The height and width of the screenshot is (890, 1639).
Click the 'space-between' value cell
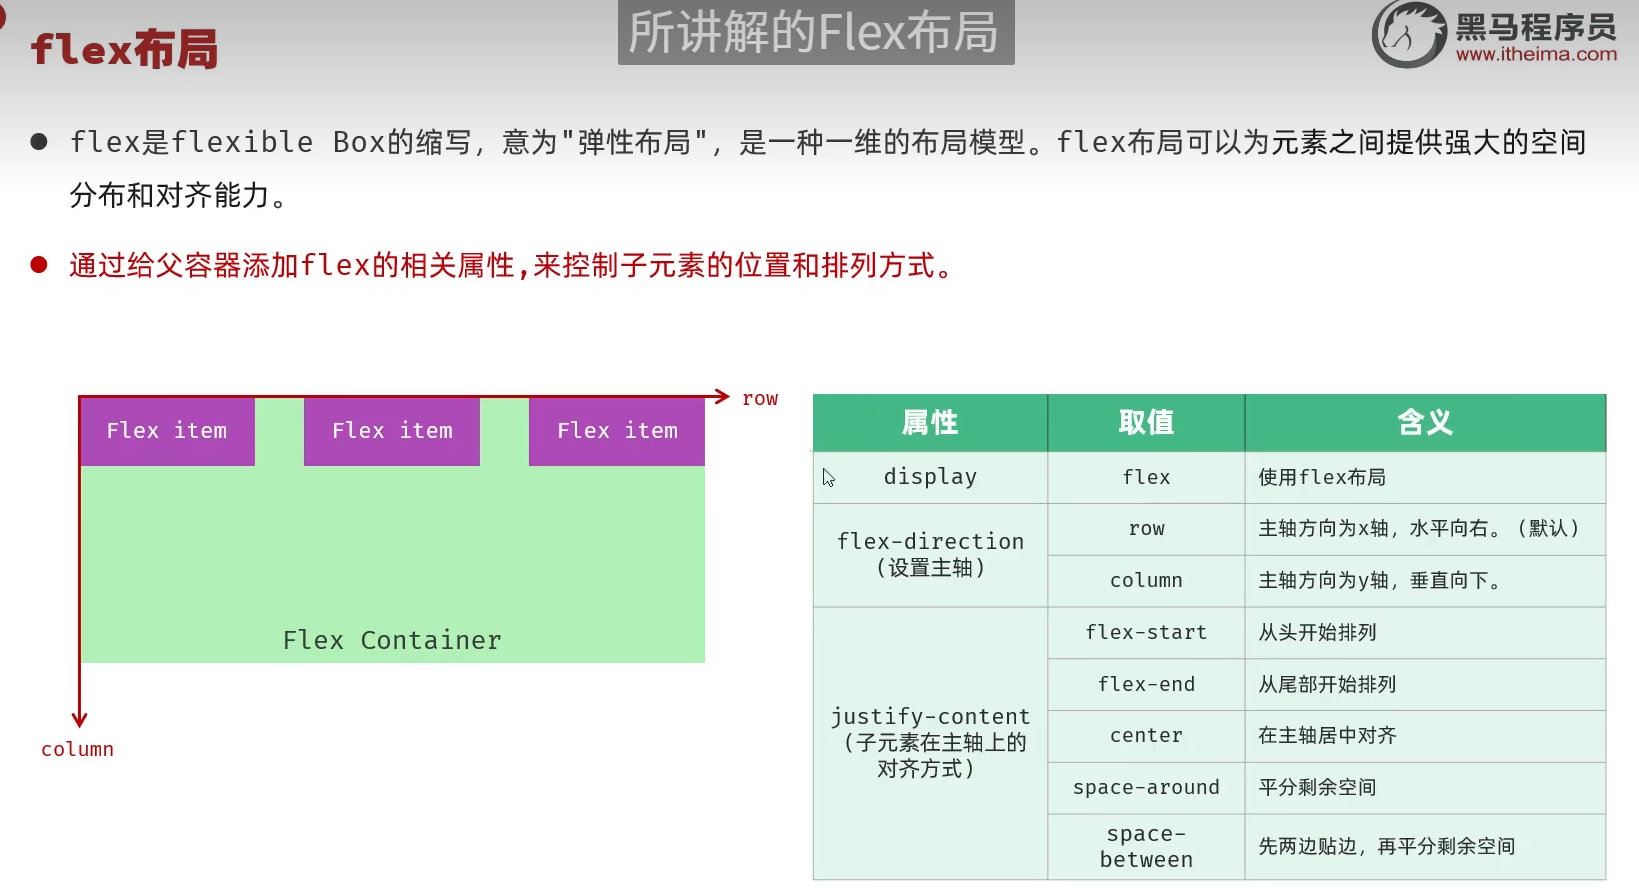(x=1146, y=847)
